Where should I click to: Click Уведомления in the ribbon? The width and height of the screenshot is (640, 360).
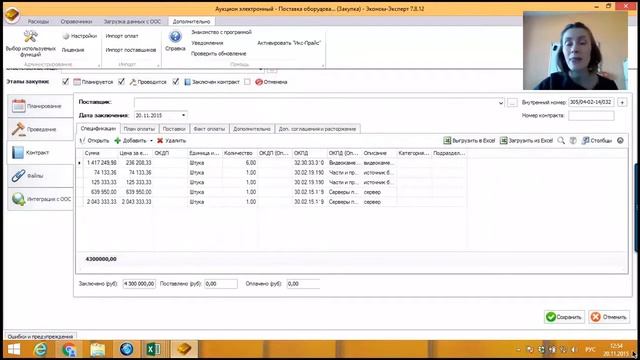point(207,43)
